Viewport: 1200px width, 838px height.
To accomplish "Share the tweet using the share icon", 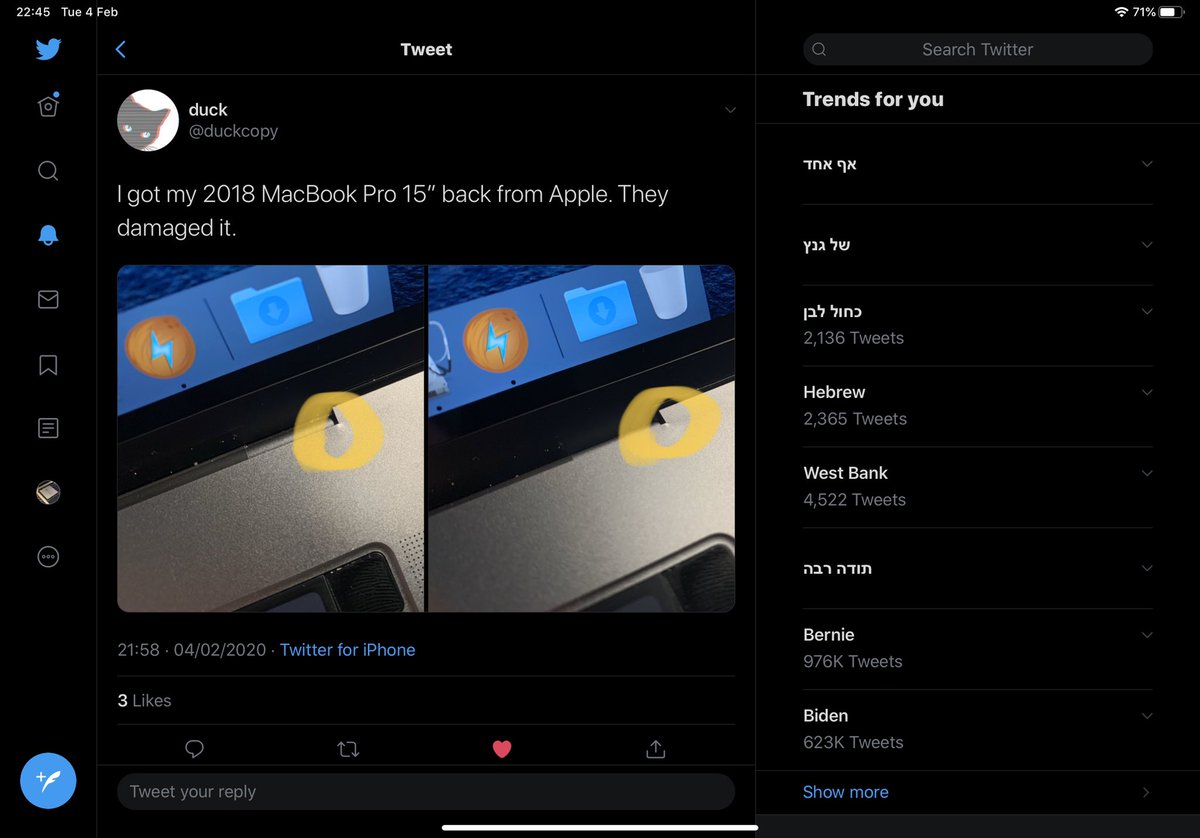I will click(x=656, y=748).
